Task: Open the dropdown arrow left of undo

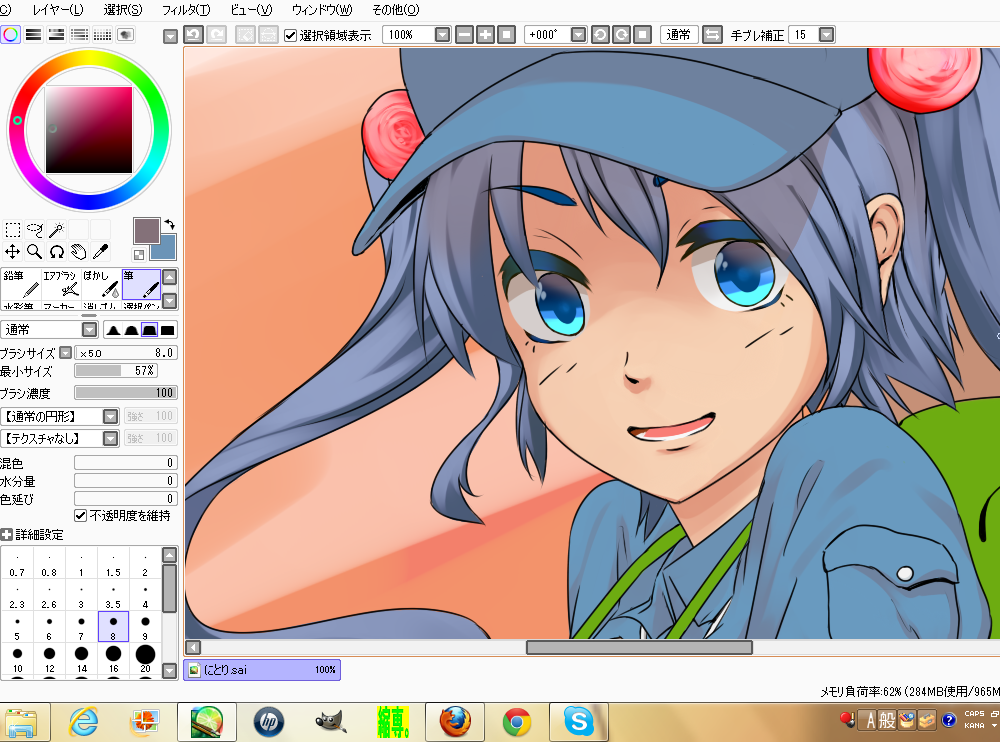Action: (170, 36)
